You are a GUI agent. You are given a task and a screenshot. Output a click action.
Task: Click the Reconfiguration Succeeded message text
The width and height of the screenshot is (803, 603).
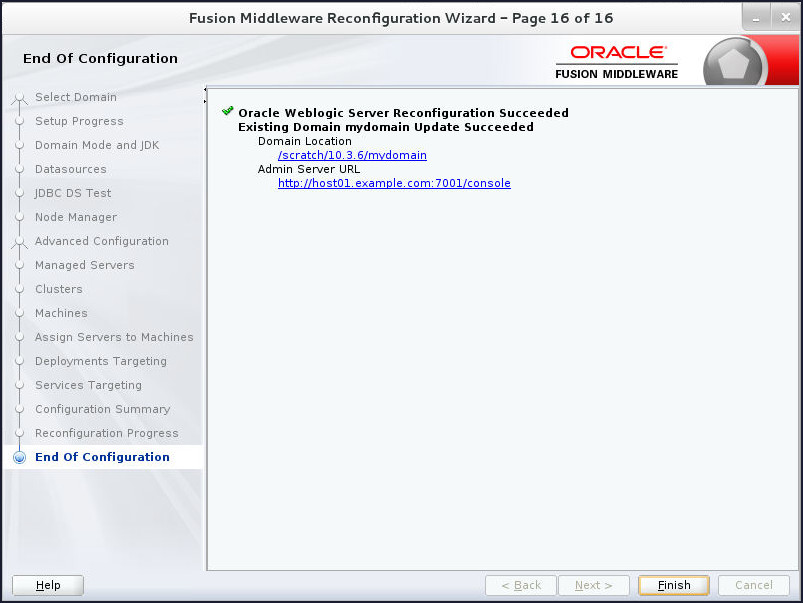pos(403,113)
